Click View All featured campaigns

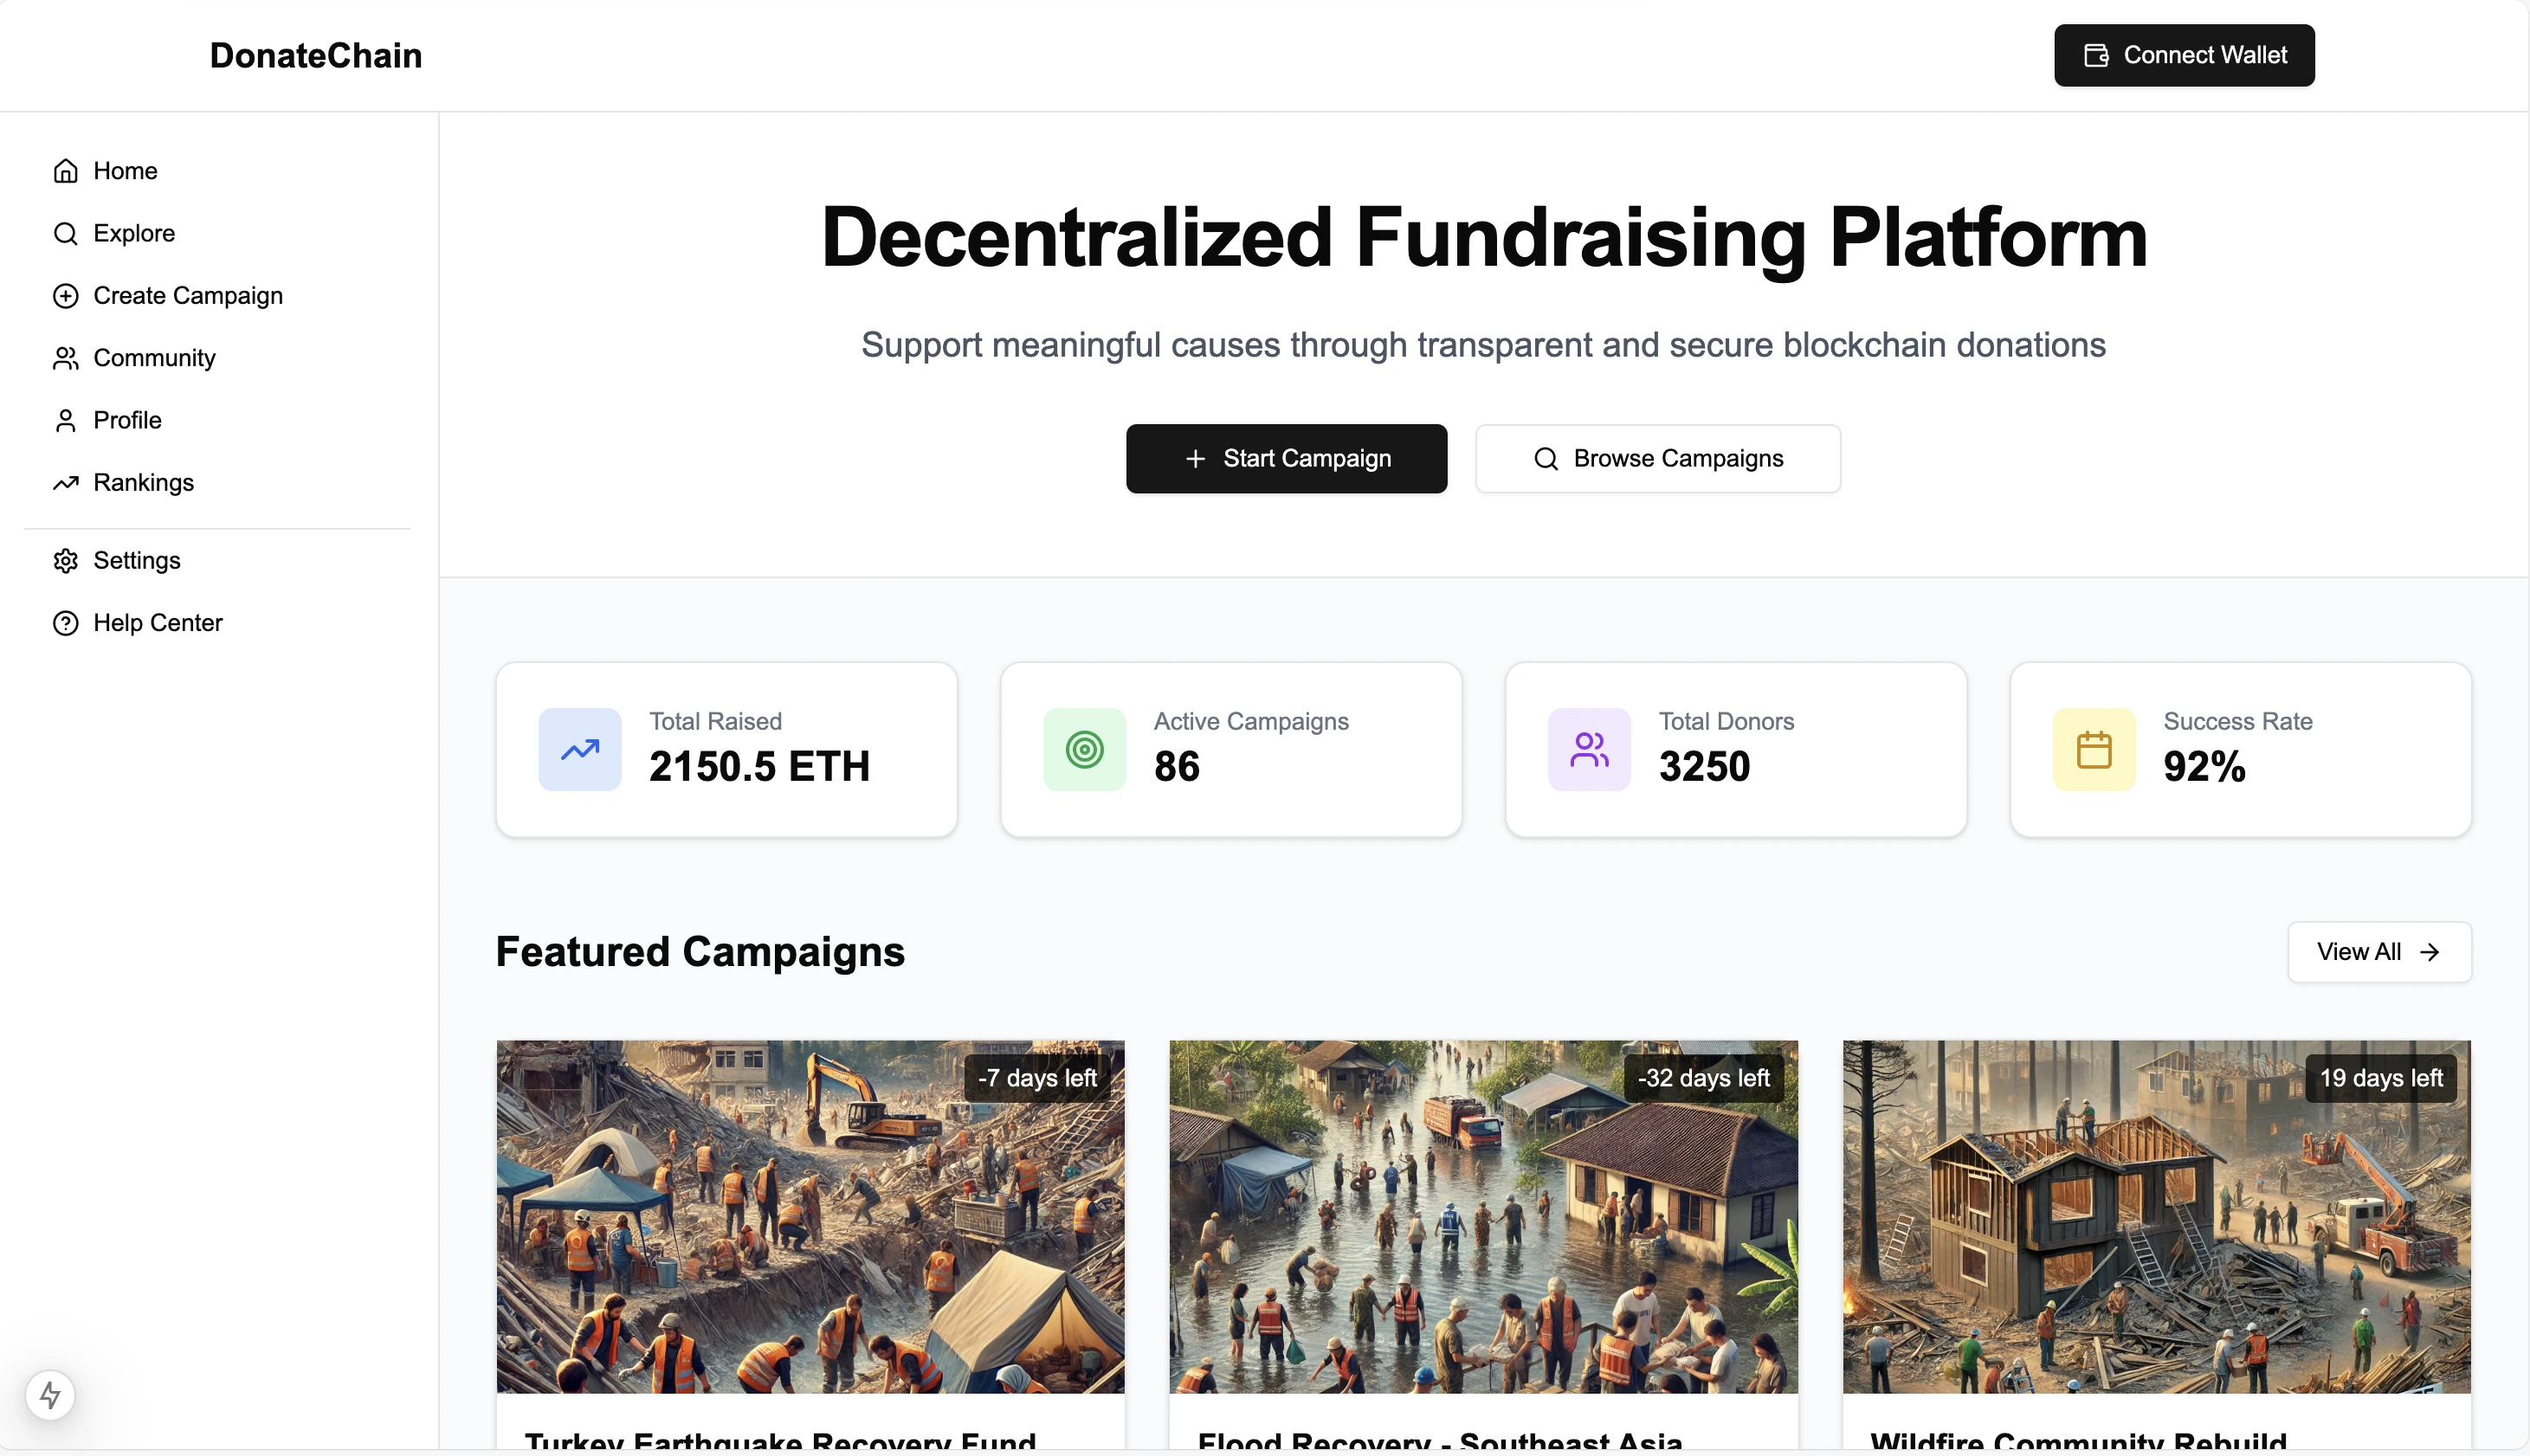pyautogui.click(x=2378, y=952)
